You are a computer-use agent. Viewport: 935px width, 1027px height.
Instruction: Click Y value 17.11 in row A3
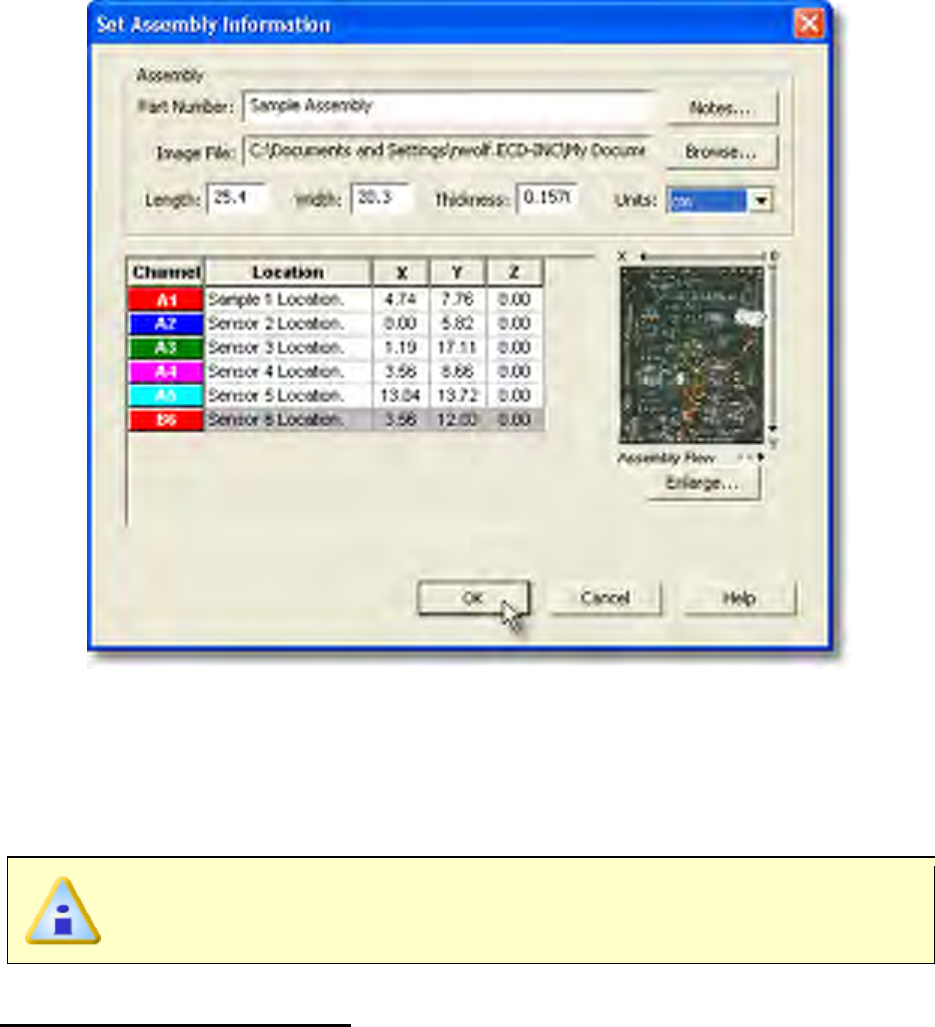(458, 348)
